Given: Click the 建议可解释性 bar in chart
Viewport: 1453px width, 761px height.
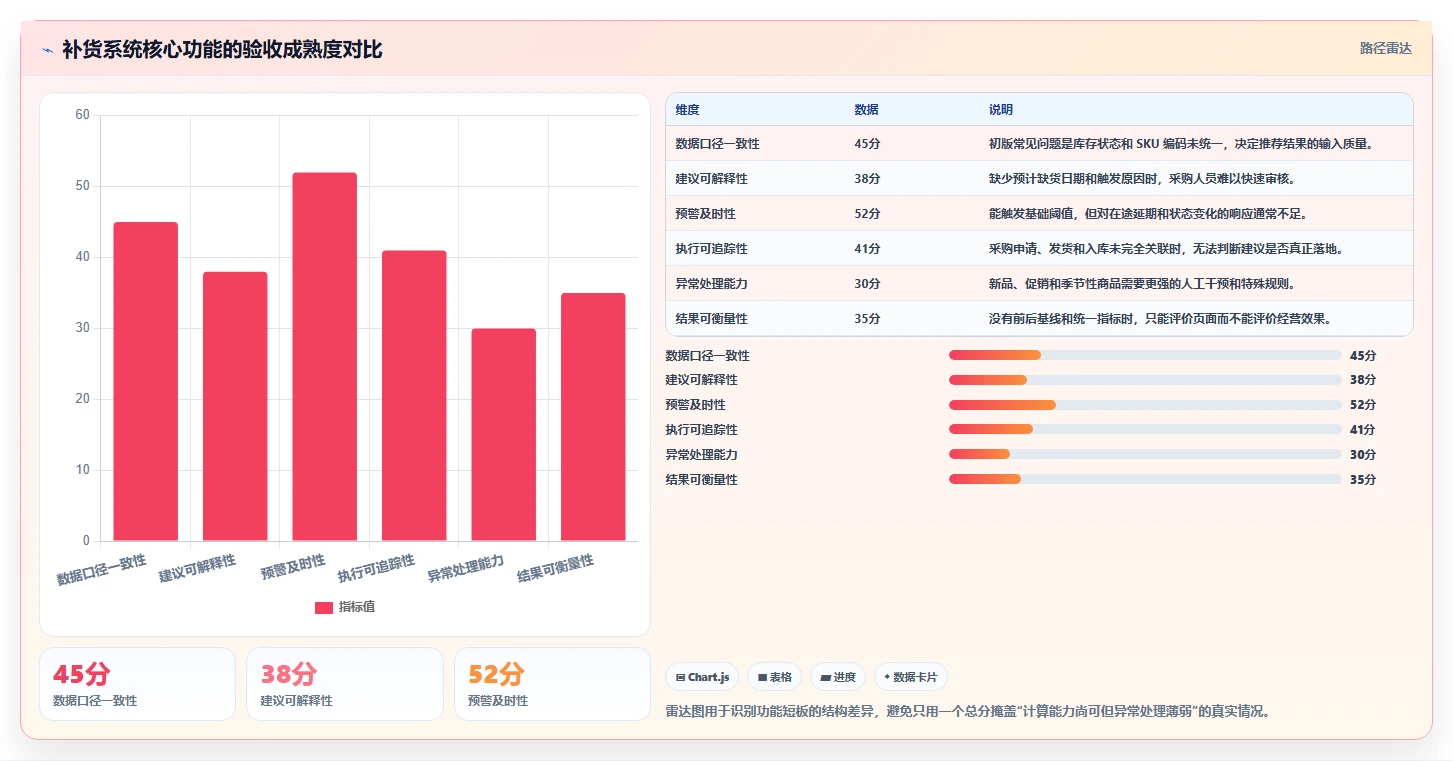Looking at the screenshot, I should coord(235,406).
